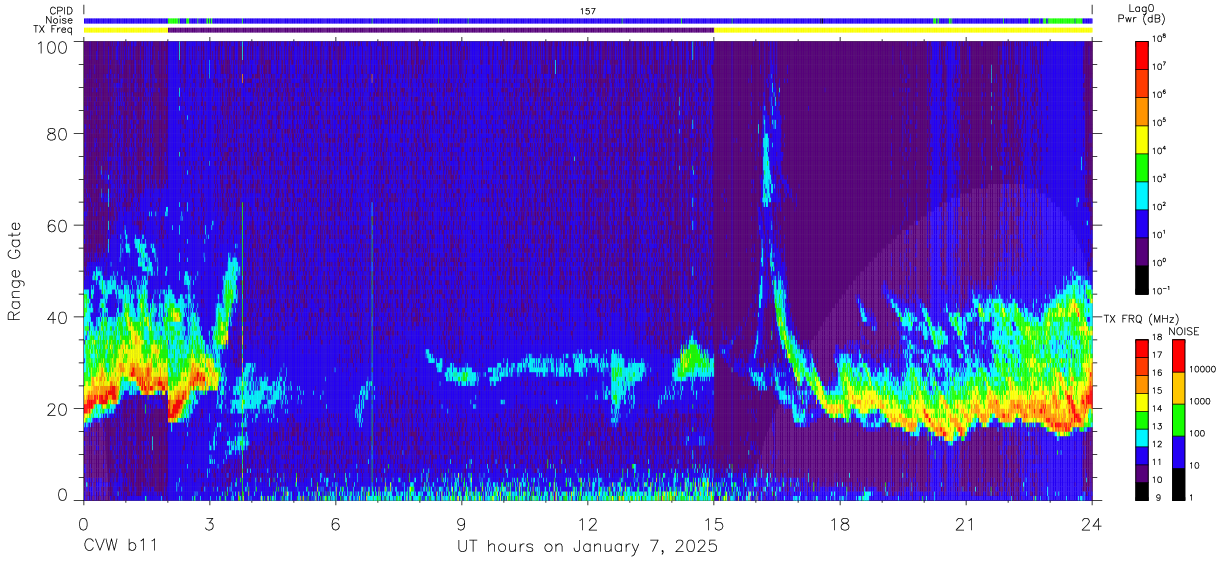
Task: Click the 'UT hours on January 7, 2025' title
Action: point(587,548)
